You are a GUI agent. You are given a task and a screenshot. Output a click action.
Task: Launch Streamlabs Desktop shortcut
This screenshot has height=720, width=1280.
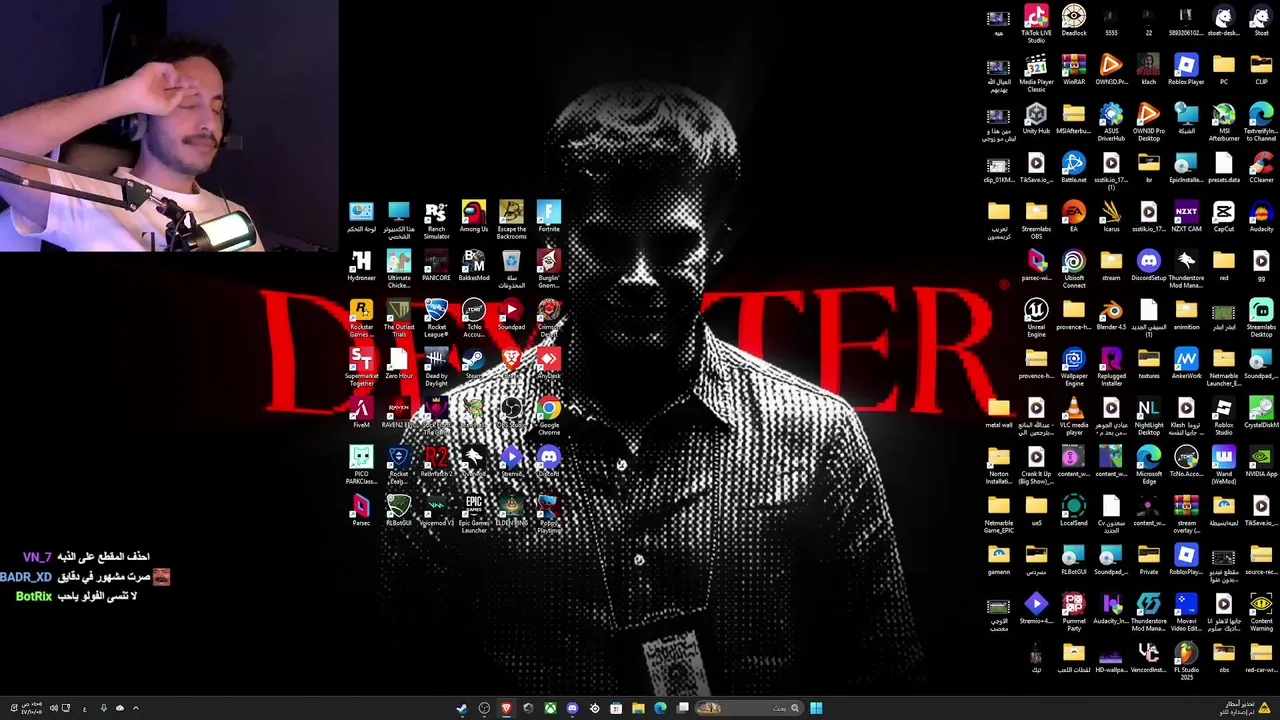click(1261, 318)
